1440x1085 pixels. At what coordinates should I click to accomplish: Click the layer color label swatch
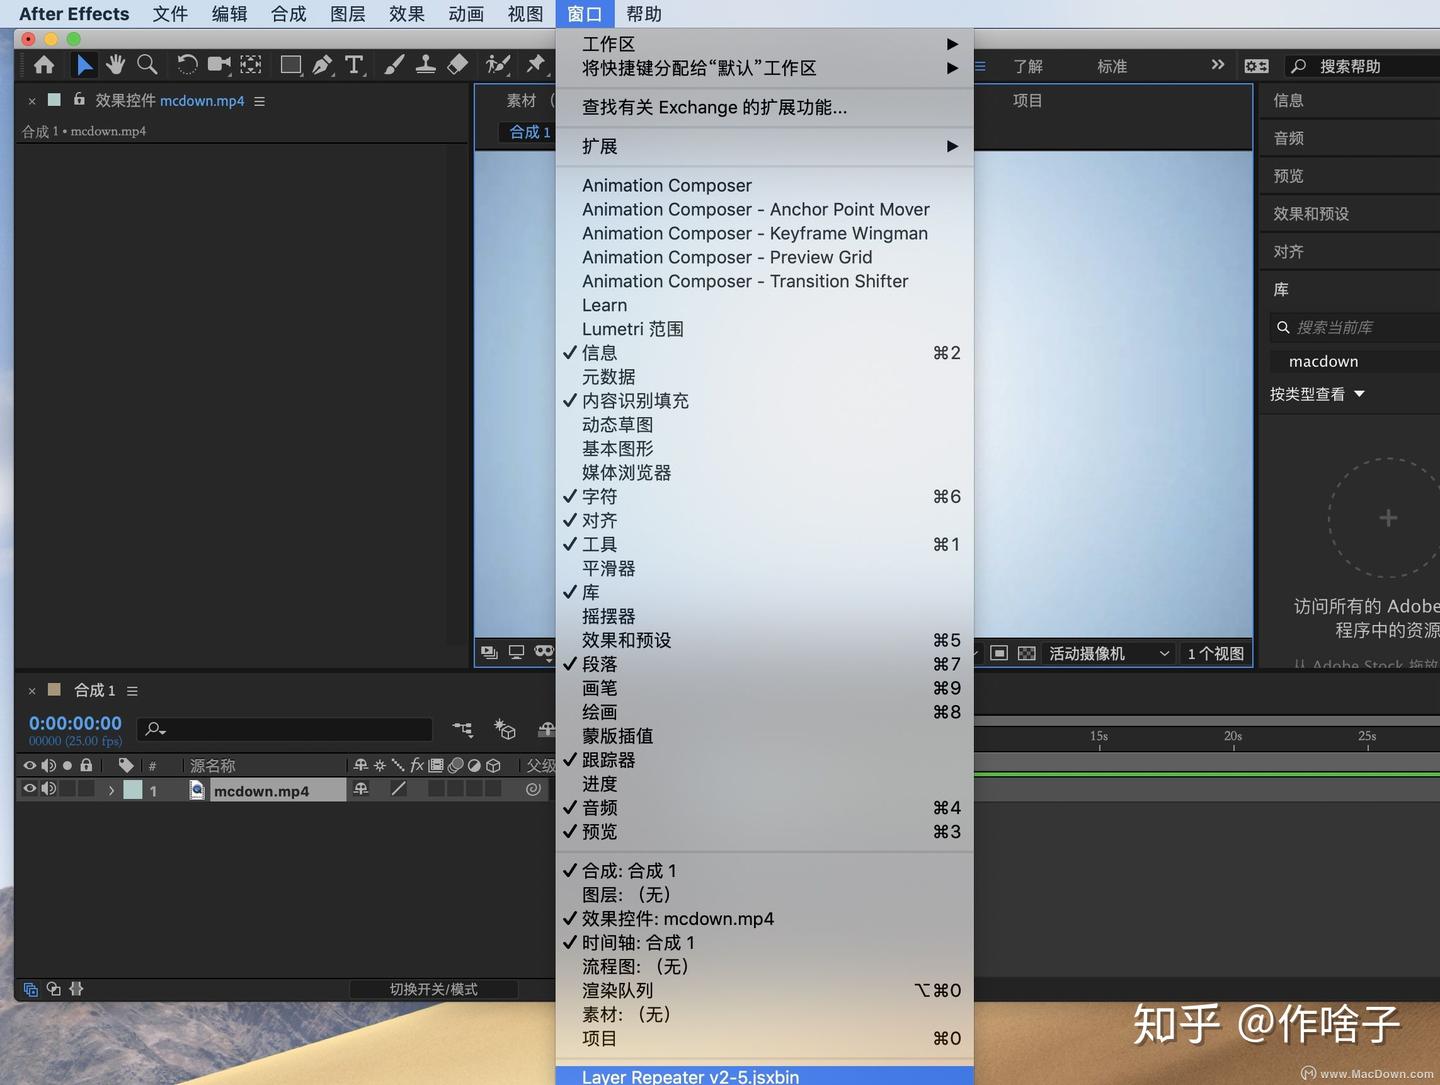click(134, 790)
